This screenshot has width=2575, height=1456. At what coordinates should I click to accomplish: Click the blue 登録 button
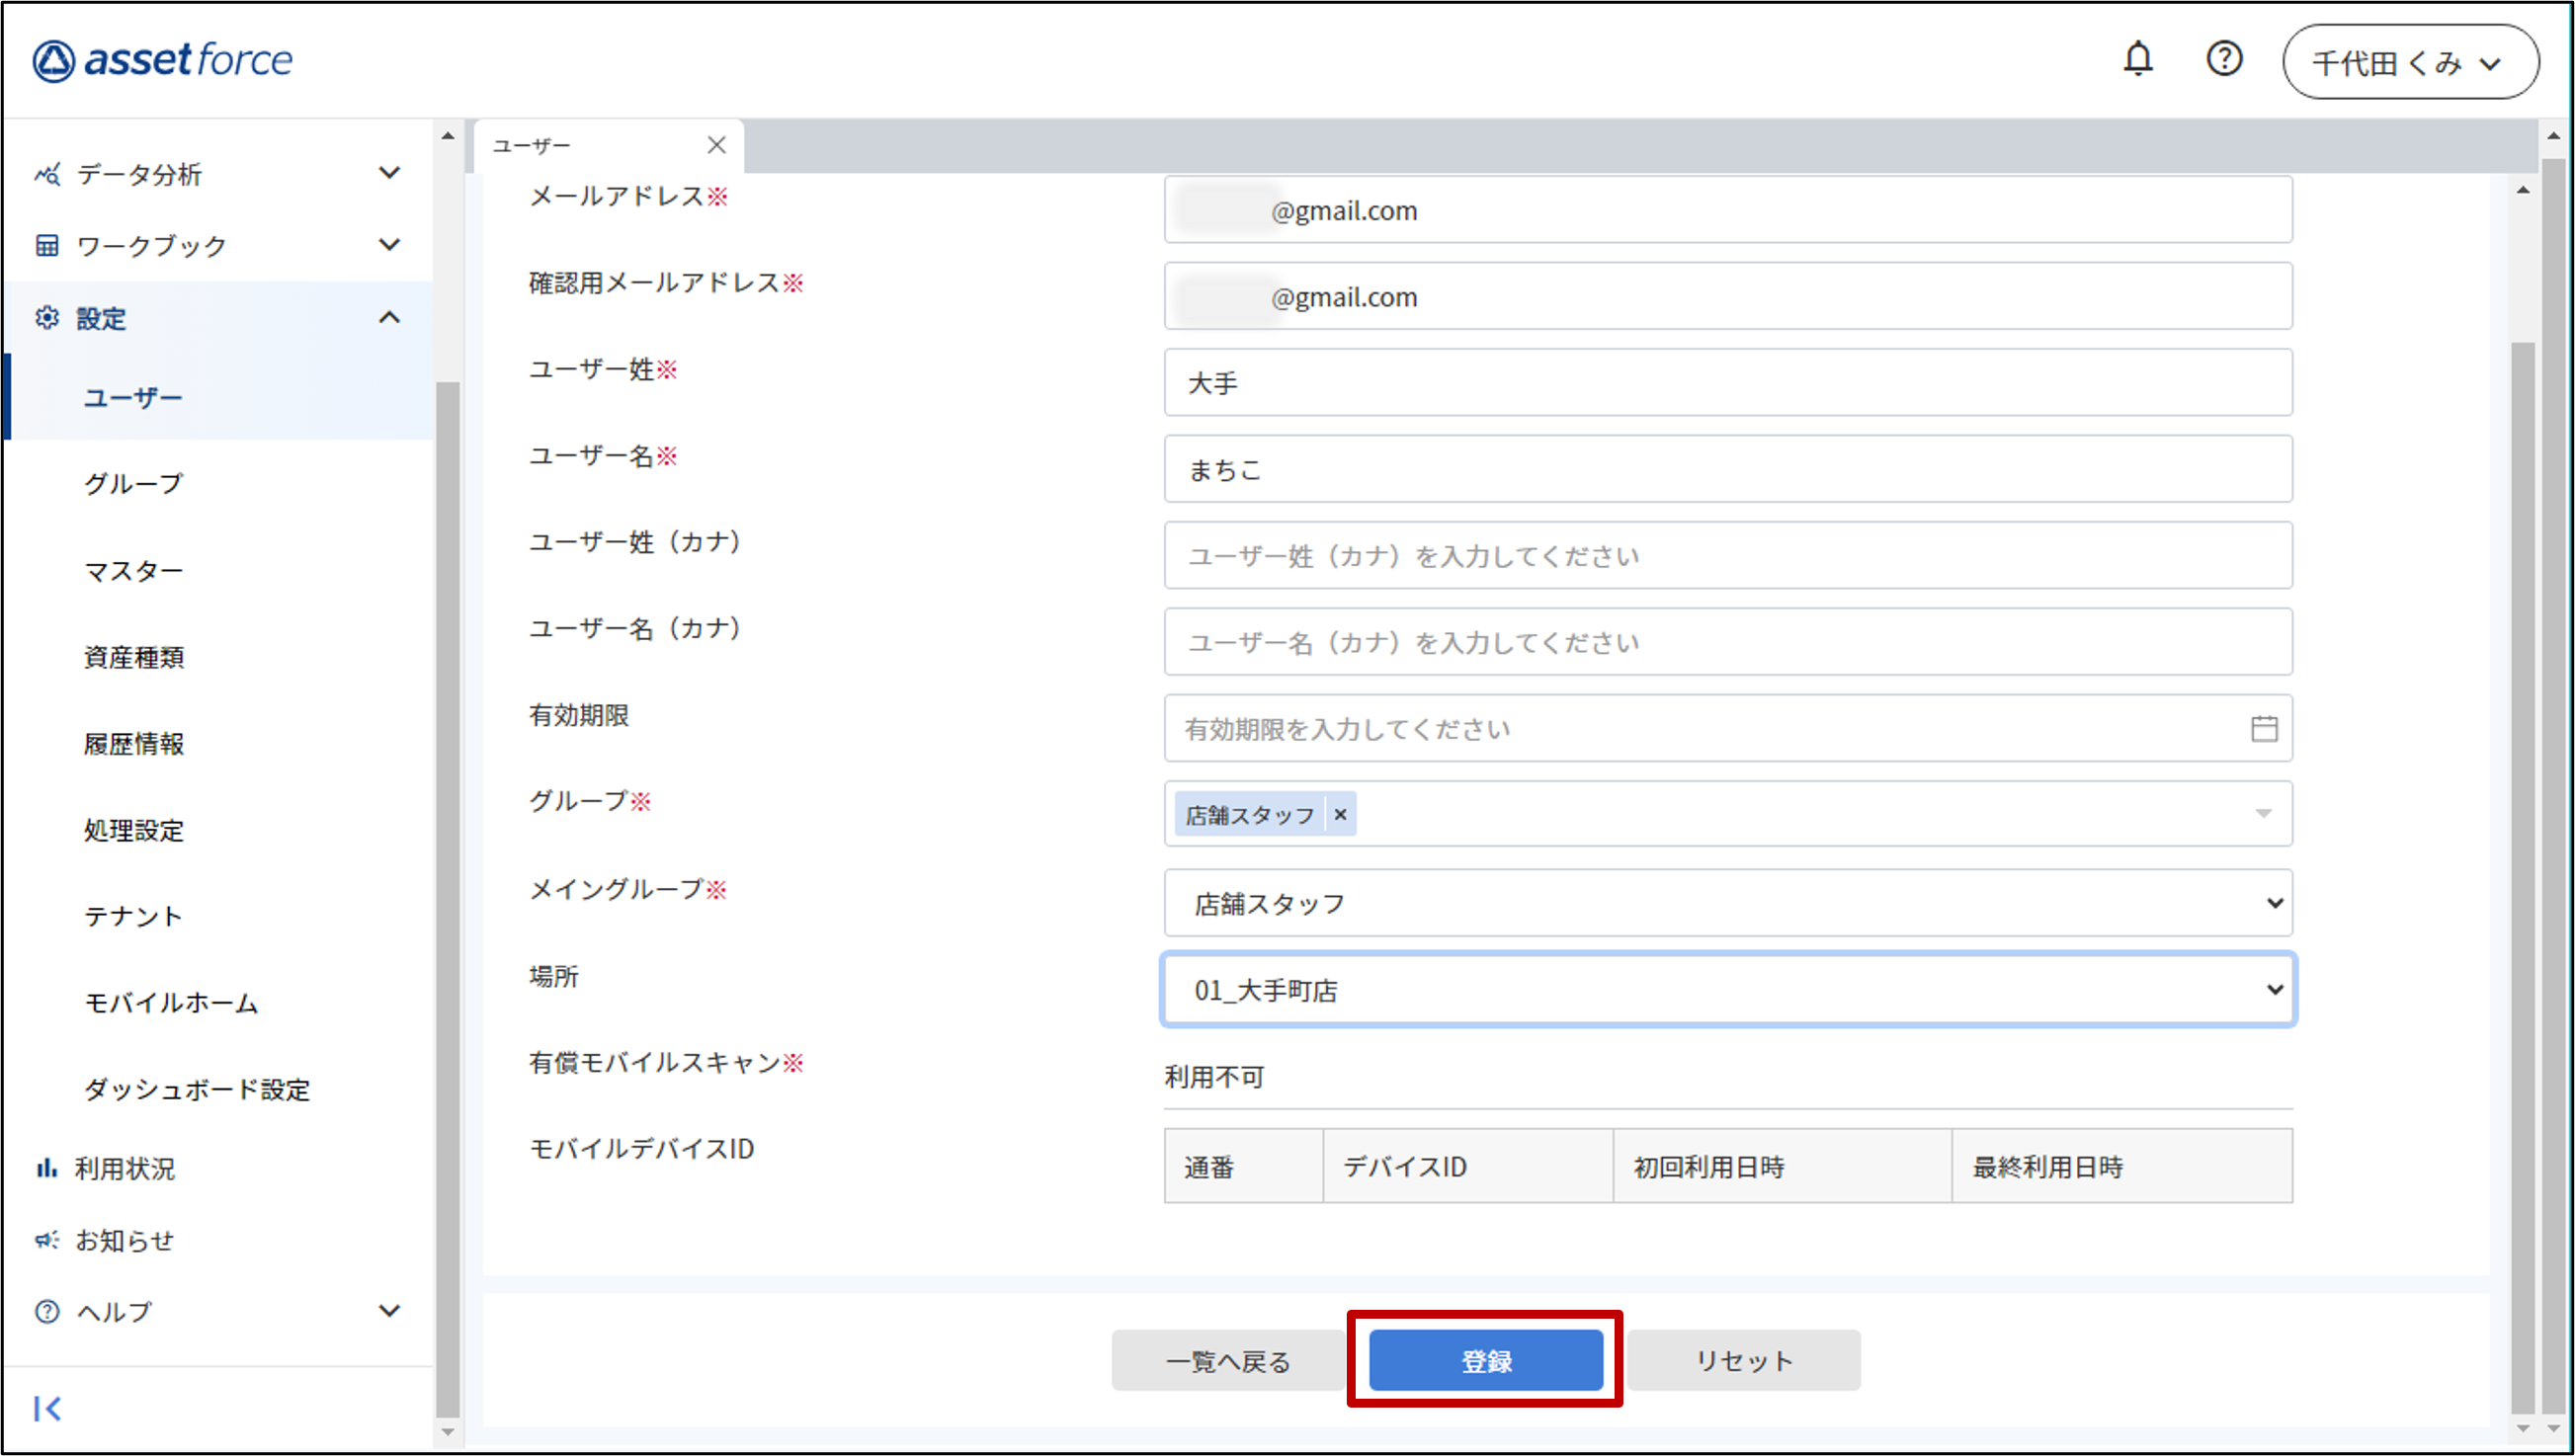[1485, 1360]
